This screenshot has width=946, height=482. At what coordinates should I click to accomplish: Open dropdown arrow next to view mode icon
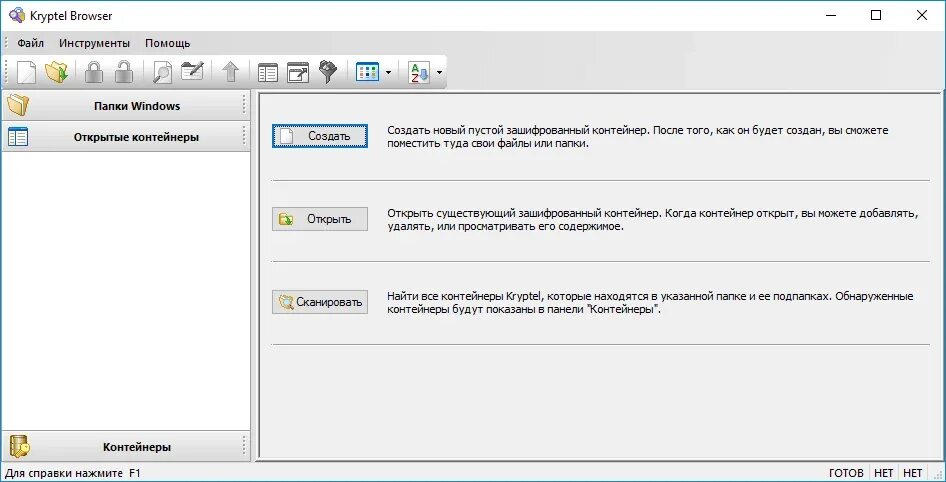387,73
